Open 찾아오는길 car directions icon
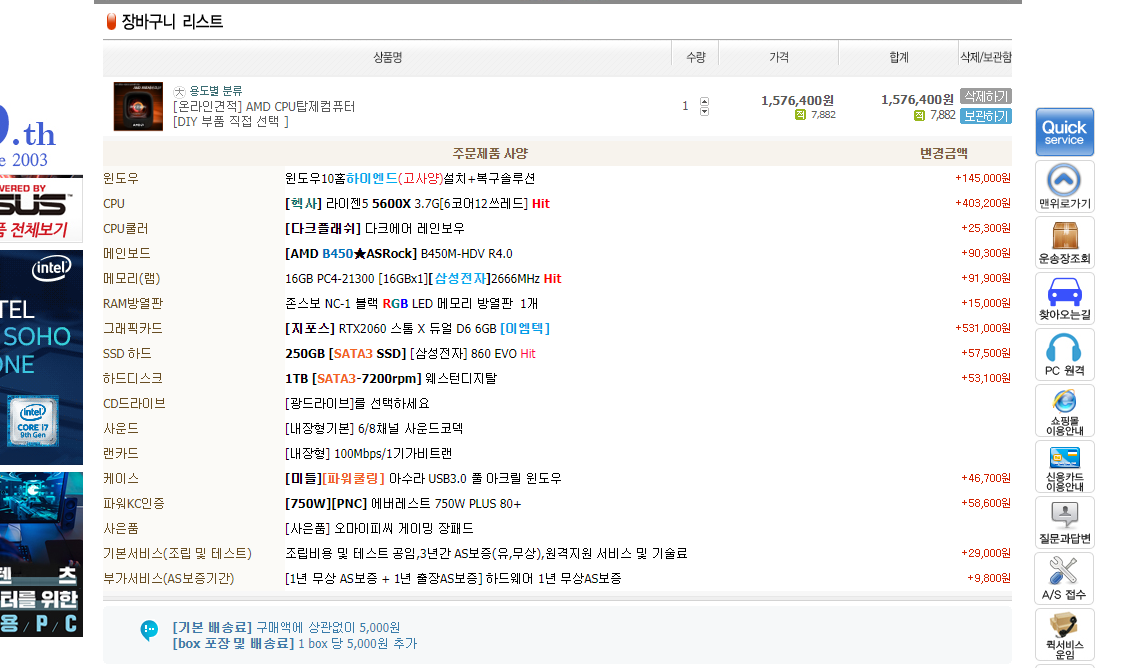The width and height of the screenshot is (1148, 668). pyautogui.click(x=1065, y=298)
